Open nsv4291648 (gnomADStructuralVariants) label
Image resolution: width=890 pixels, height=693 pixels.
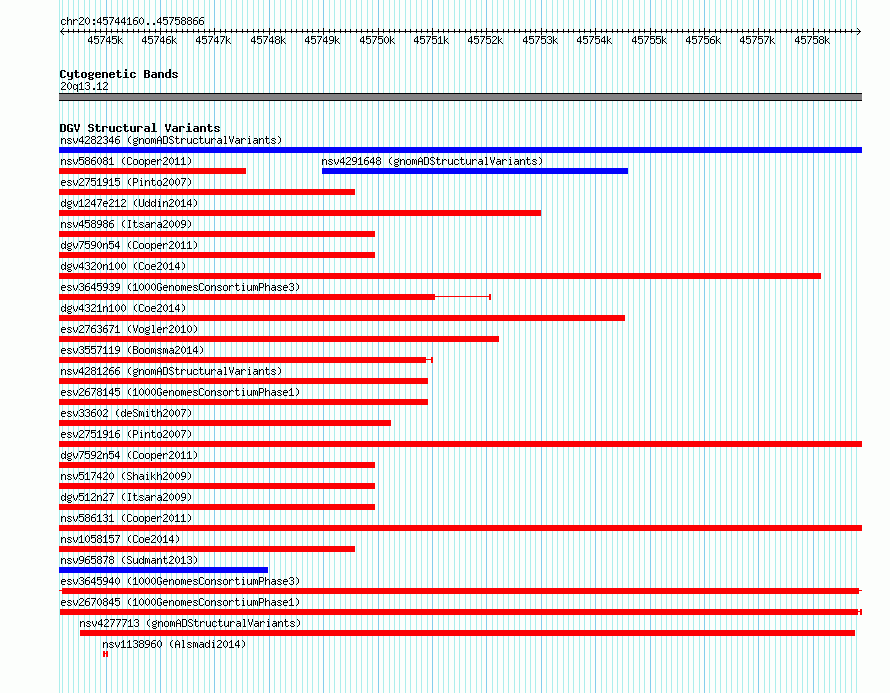pos(432,161)
